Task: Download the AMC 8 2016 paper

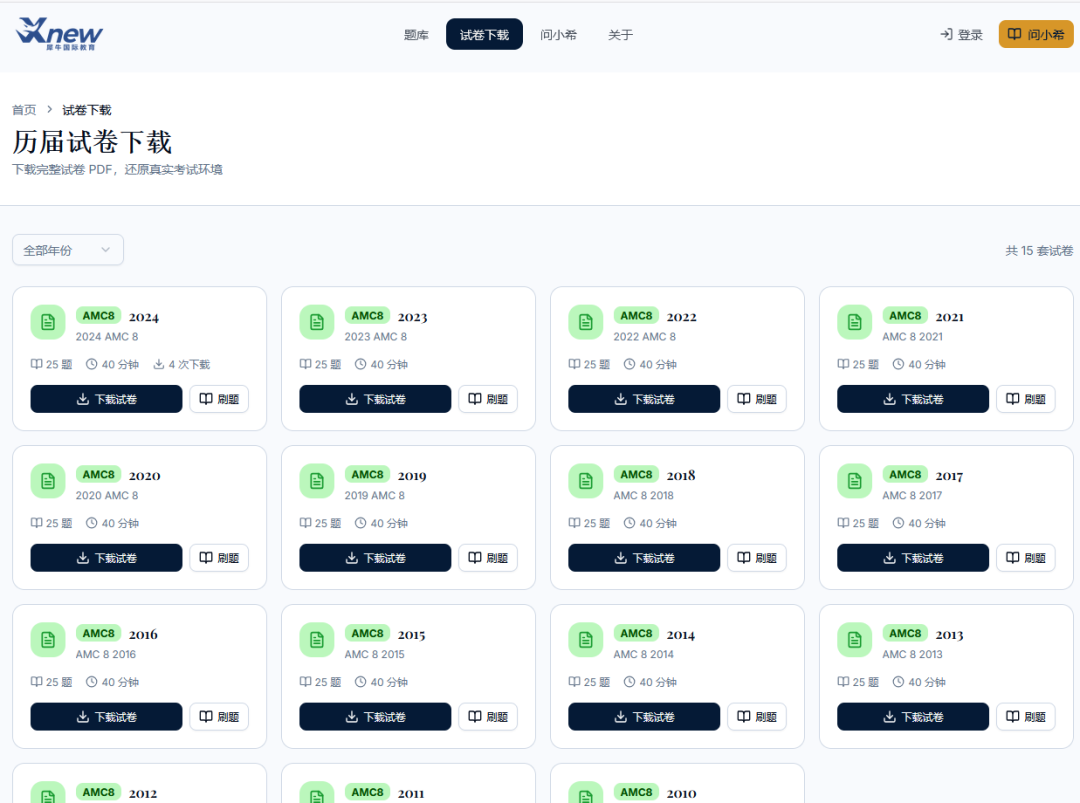Action: coord(106,716)
